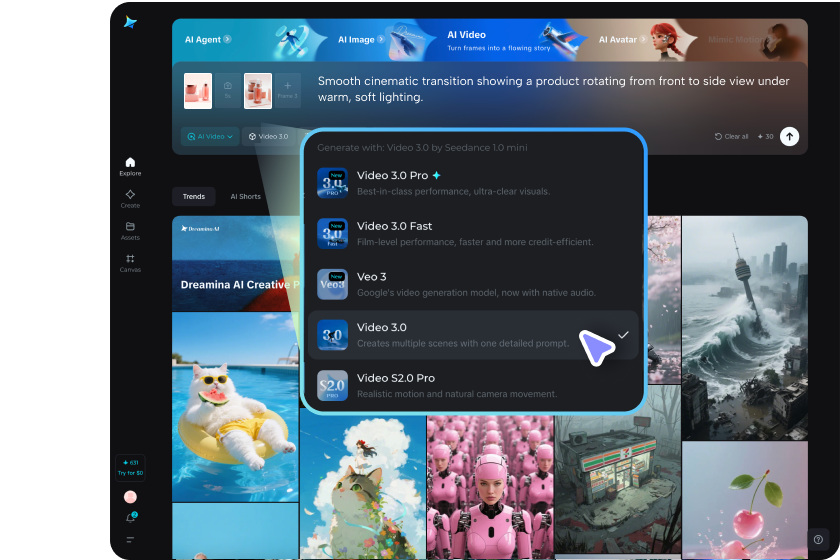Select the second frame product thumbnail
840x560 pixels.
coord(258,91)
